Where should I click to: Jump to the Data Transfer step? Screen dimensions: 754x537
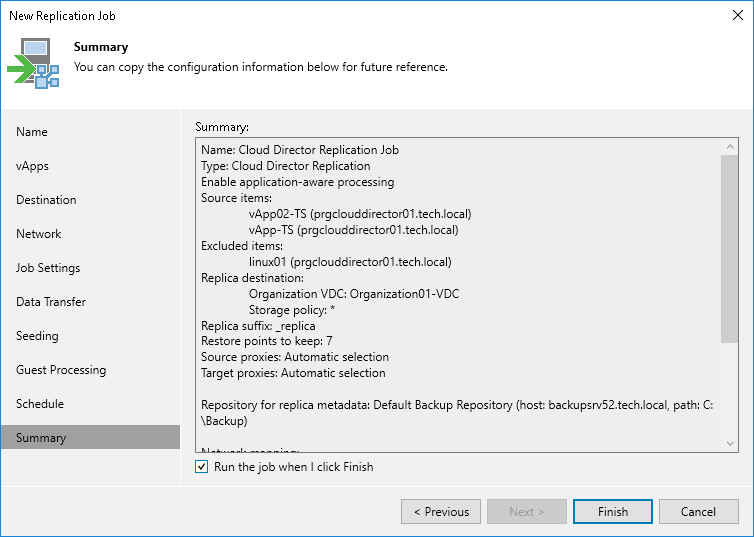tap(51, 302)
